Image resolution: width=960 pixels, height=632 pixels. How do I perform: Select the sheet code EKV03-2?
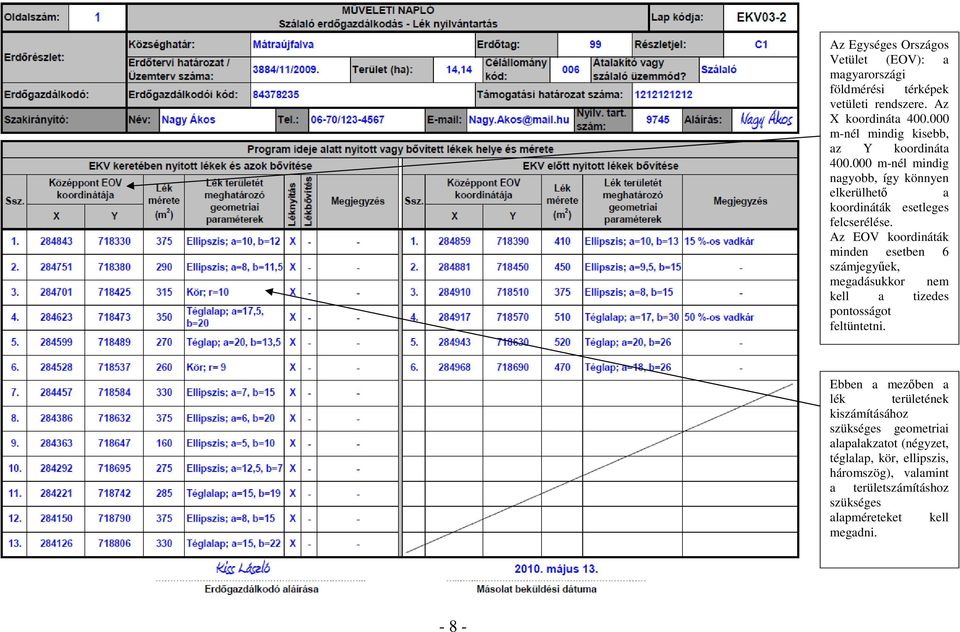tap(761, 17)
